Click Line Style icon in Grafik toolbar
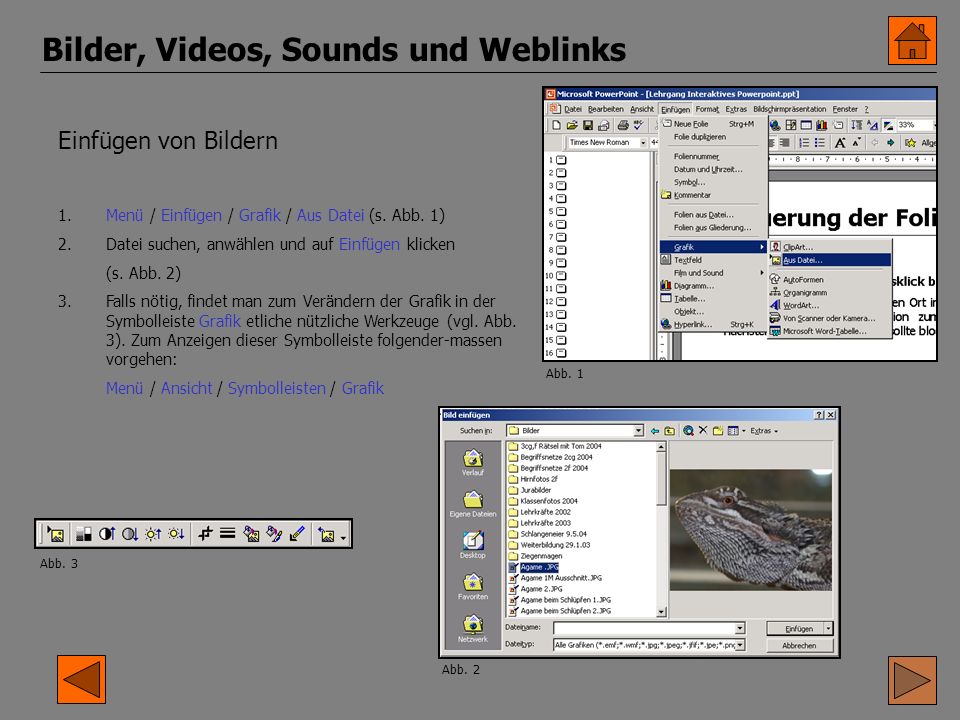960x720 pixels. [228, 534]
